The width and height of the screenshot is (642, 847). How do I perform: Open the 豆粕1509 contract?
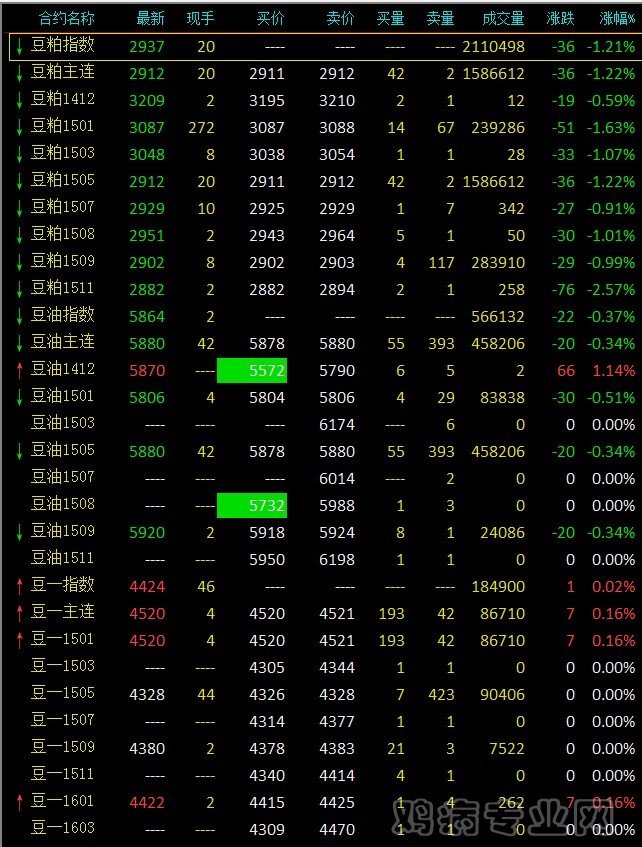point(63,261)
